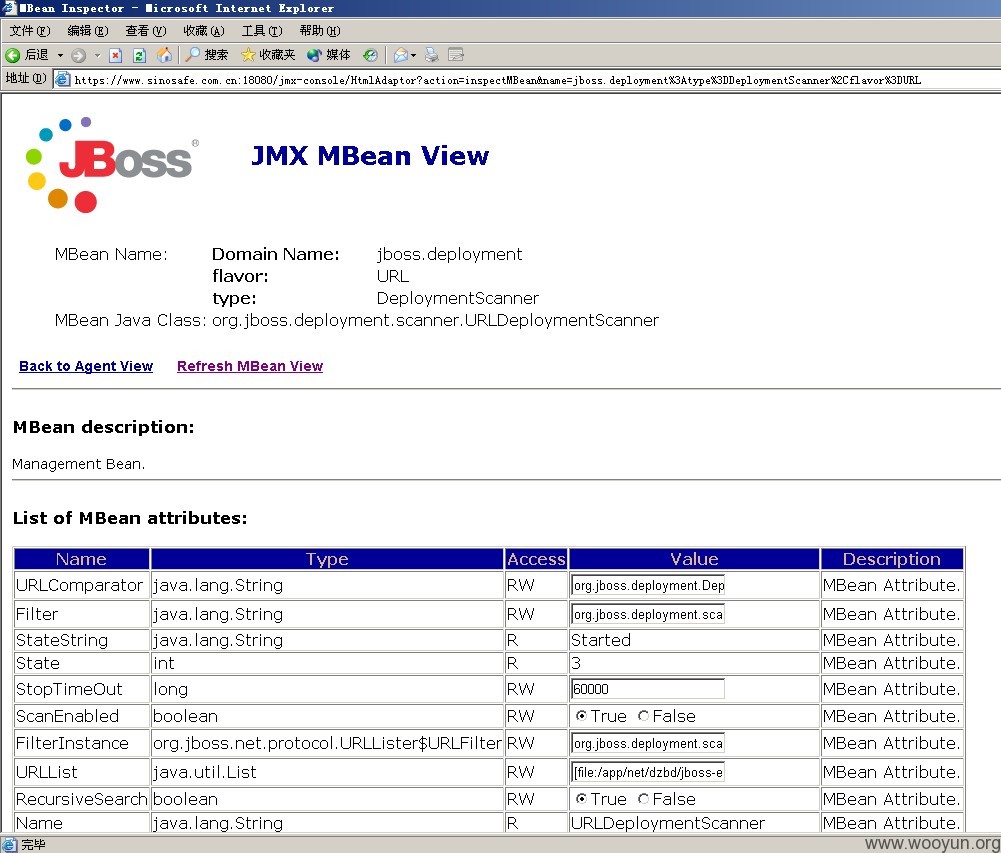1001x853 pixels.
Task: Click the Started value cell
Action: [x=694, y=640]
